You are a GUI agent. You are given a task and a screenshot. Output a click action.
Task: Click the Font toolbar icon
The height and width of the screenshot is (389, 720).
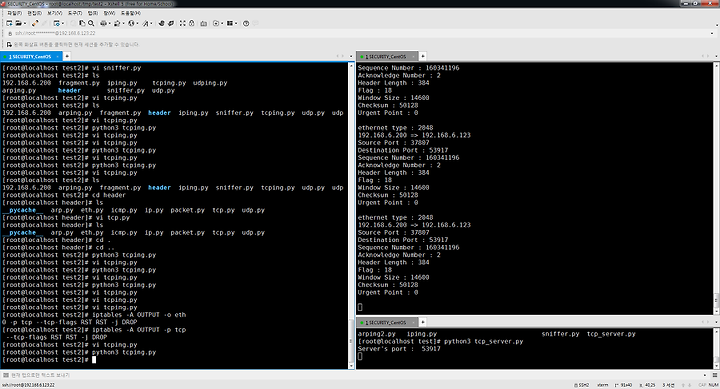coord(145,23)
